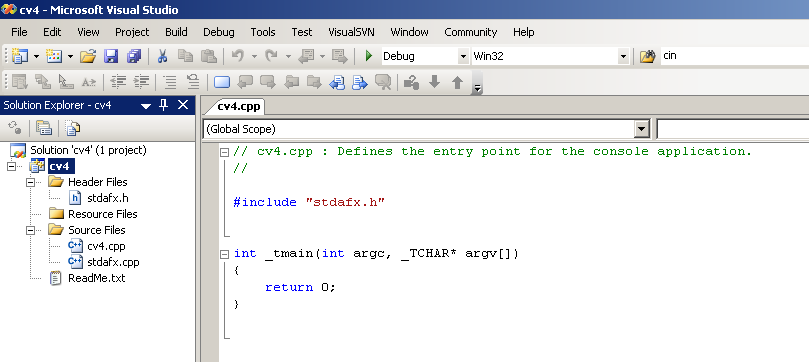Open the Solution Explorer window position menu
809x362 pixels.
tap(146, 106)
